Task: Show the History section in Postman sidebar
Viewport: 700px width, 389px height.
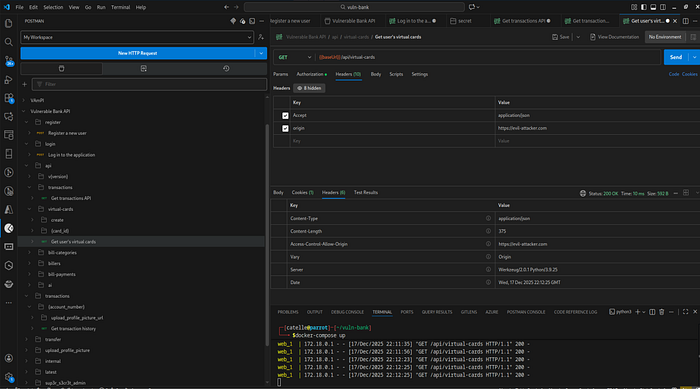Action: click(x=226, y=68)
